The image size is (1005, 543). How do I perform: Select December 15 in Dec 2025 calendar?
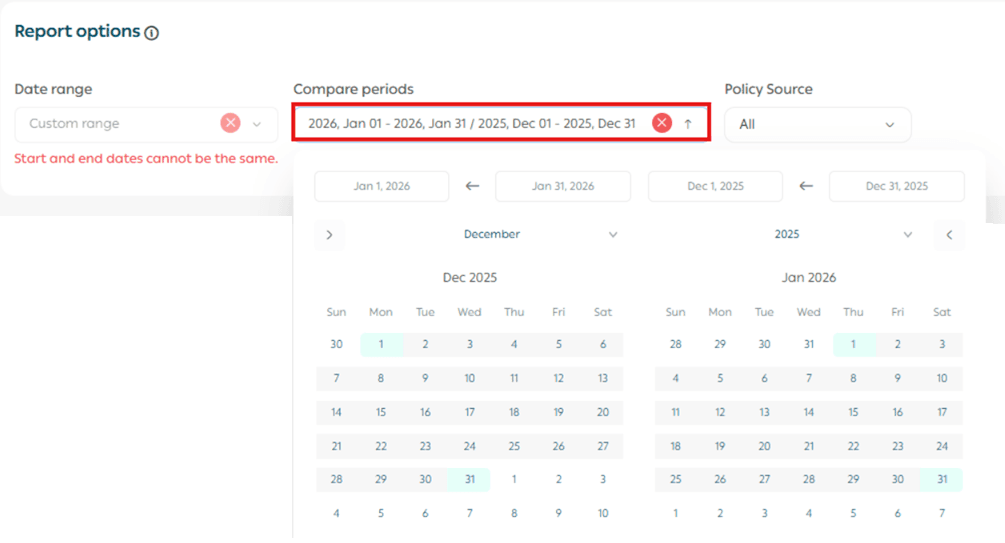[381, 412]
